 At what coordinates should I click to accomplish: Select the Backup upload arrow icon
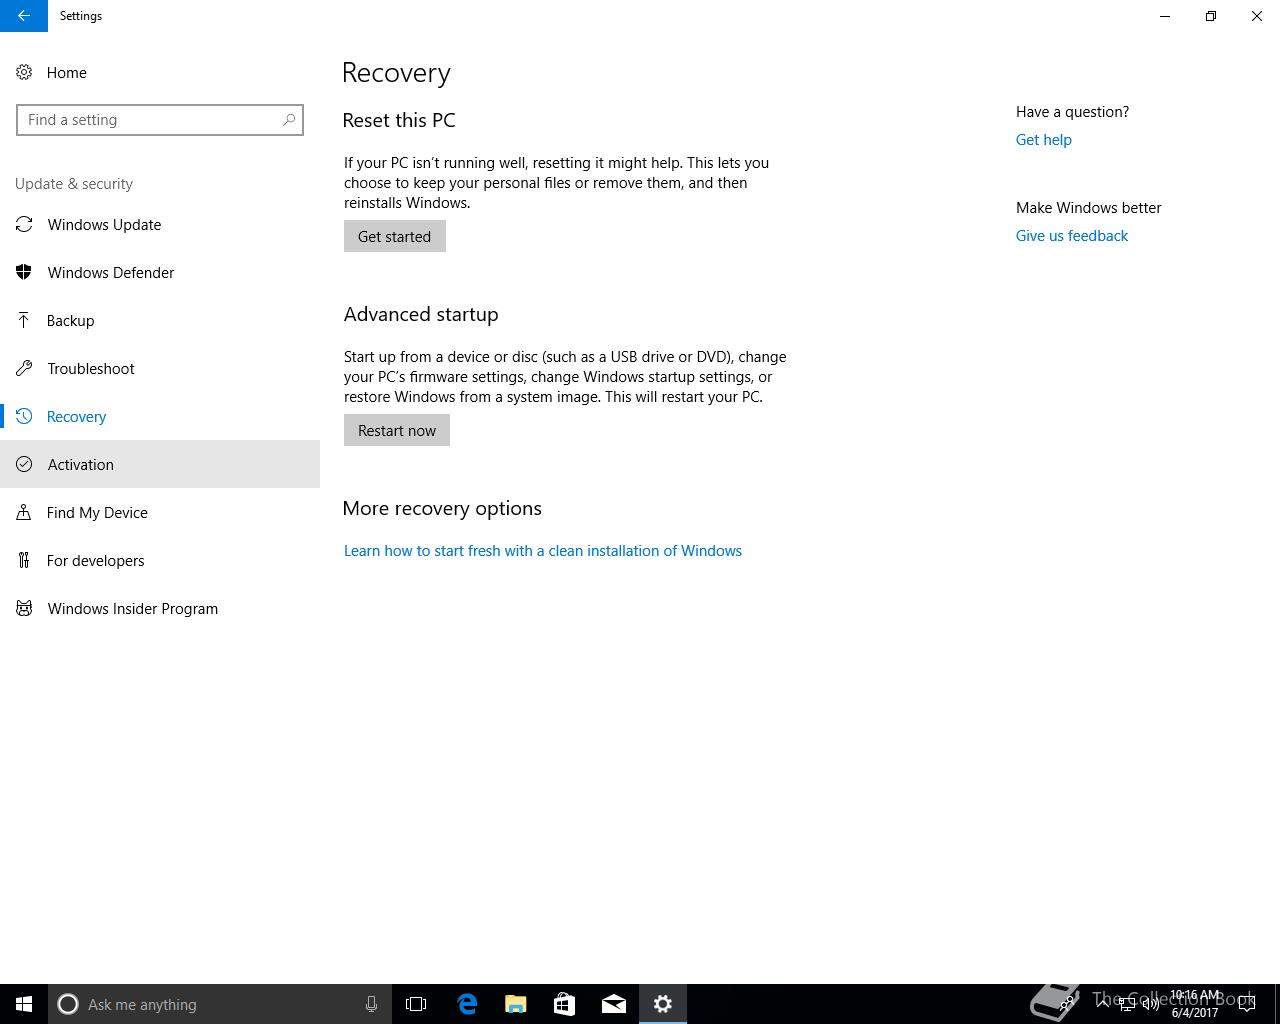[x=24, y=320]
